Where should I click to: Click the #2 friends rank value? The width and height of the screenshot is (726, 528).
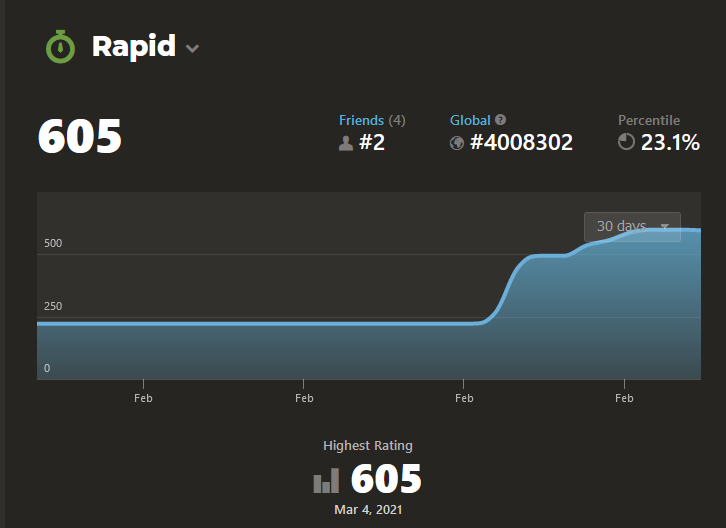pos(372,142)
